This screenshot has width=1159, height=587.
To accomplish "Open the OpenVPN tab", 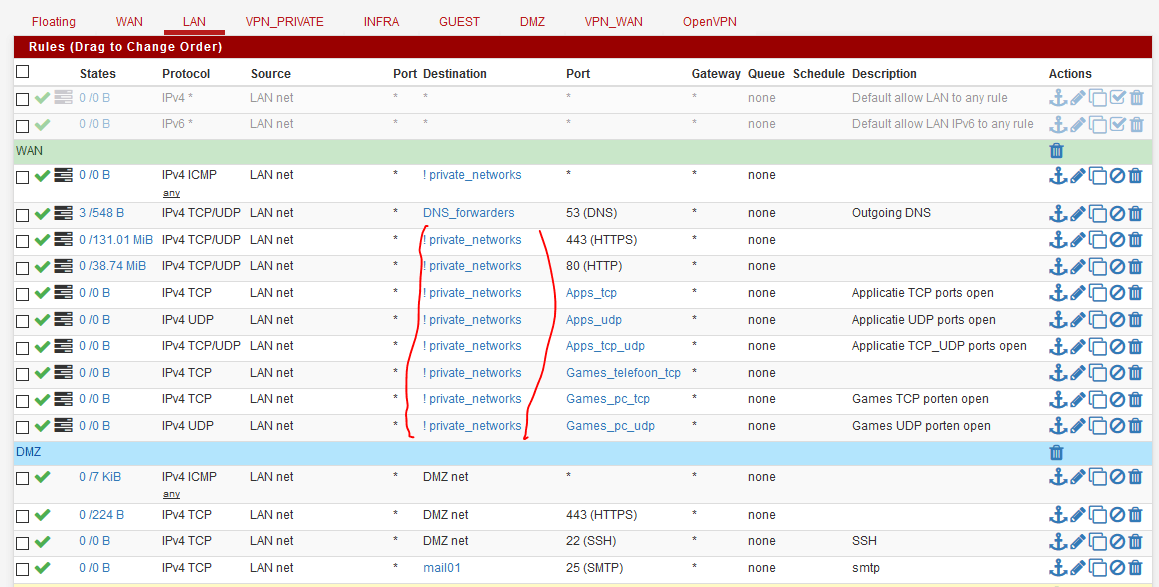I will pyautogui.click(x=710, y=21).
